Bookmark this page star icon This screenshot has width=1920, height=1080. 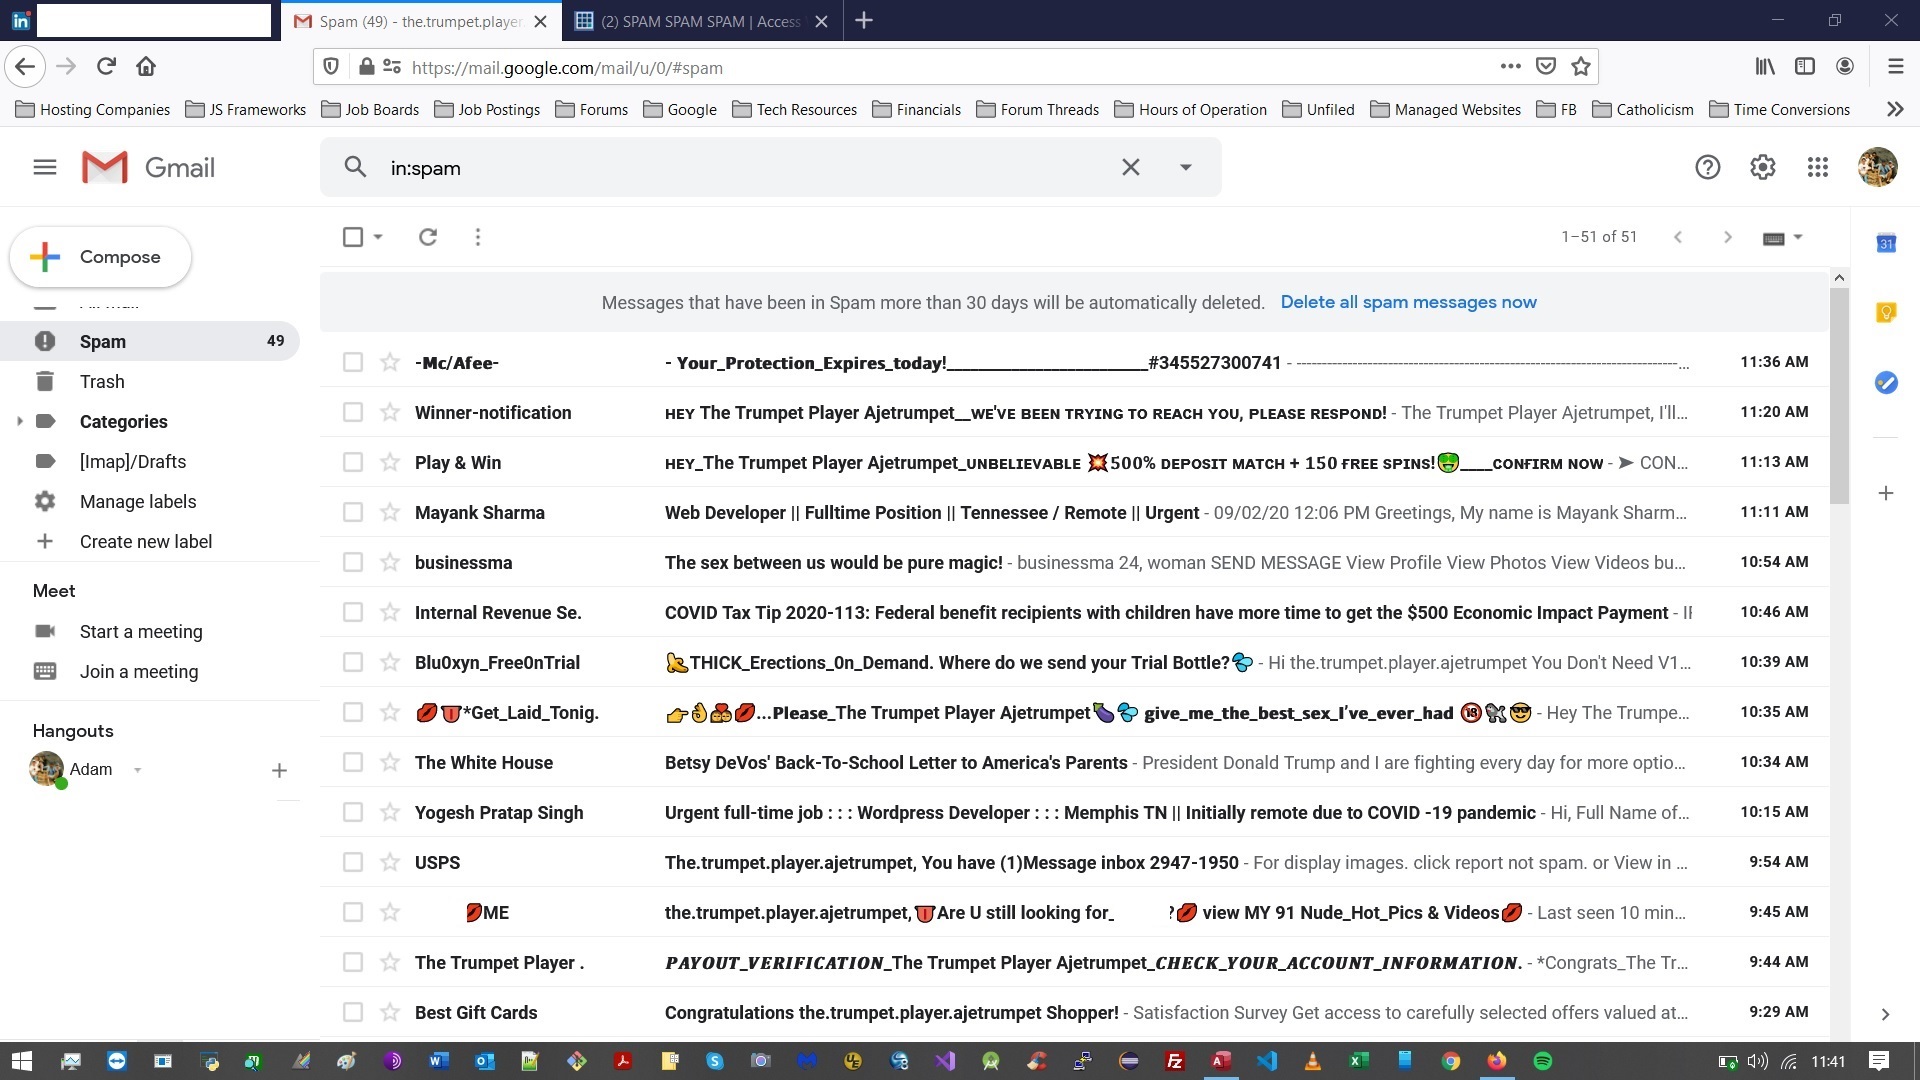(1580, 67)
